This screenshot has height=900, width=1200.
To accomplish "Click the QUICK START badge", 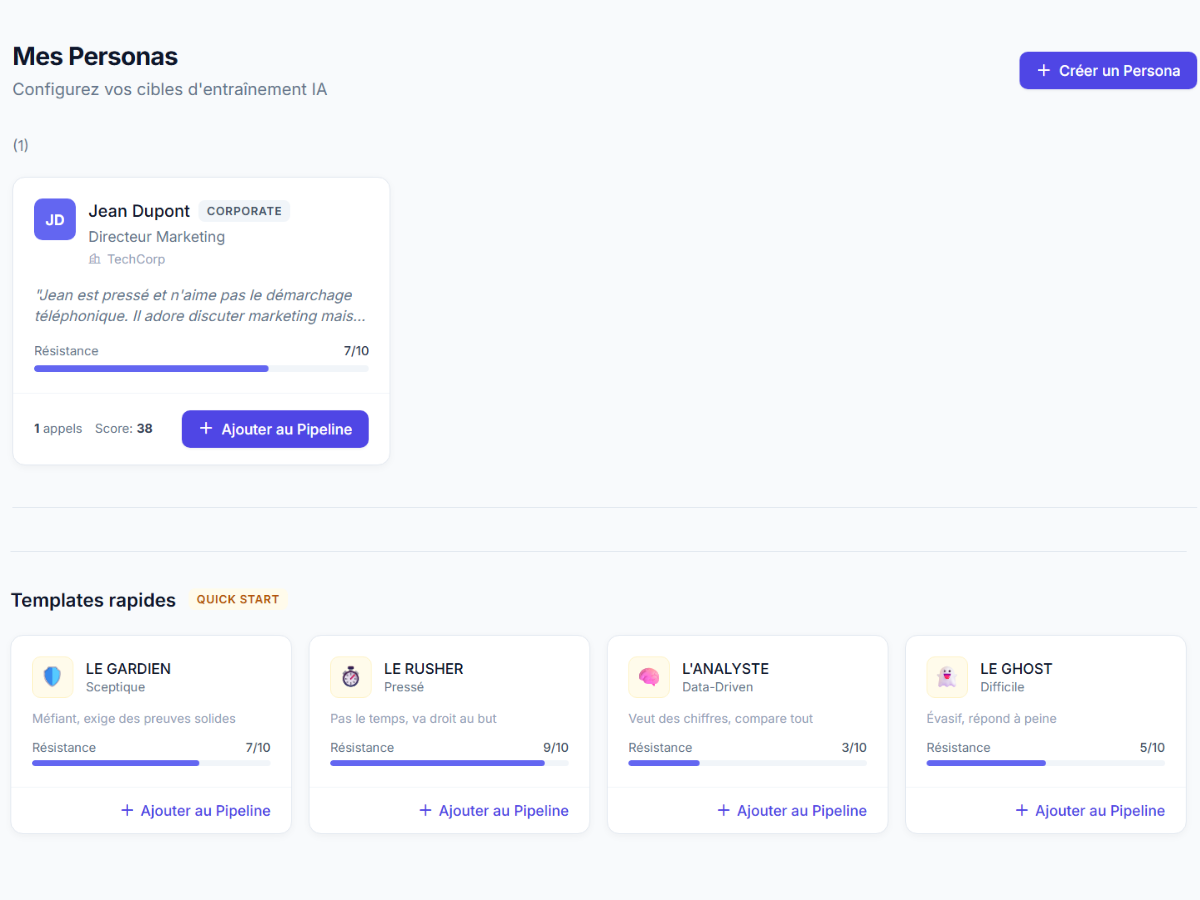I will click(x=237, y=598).
